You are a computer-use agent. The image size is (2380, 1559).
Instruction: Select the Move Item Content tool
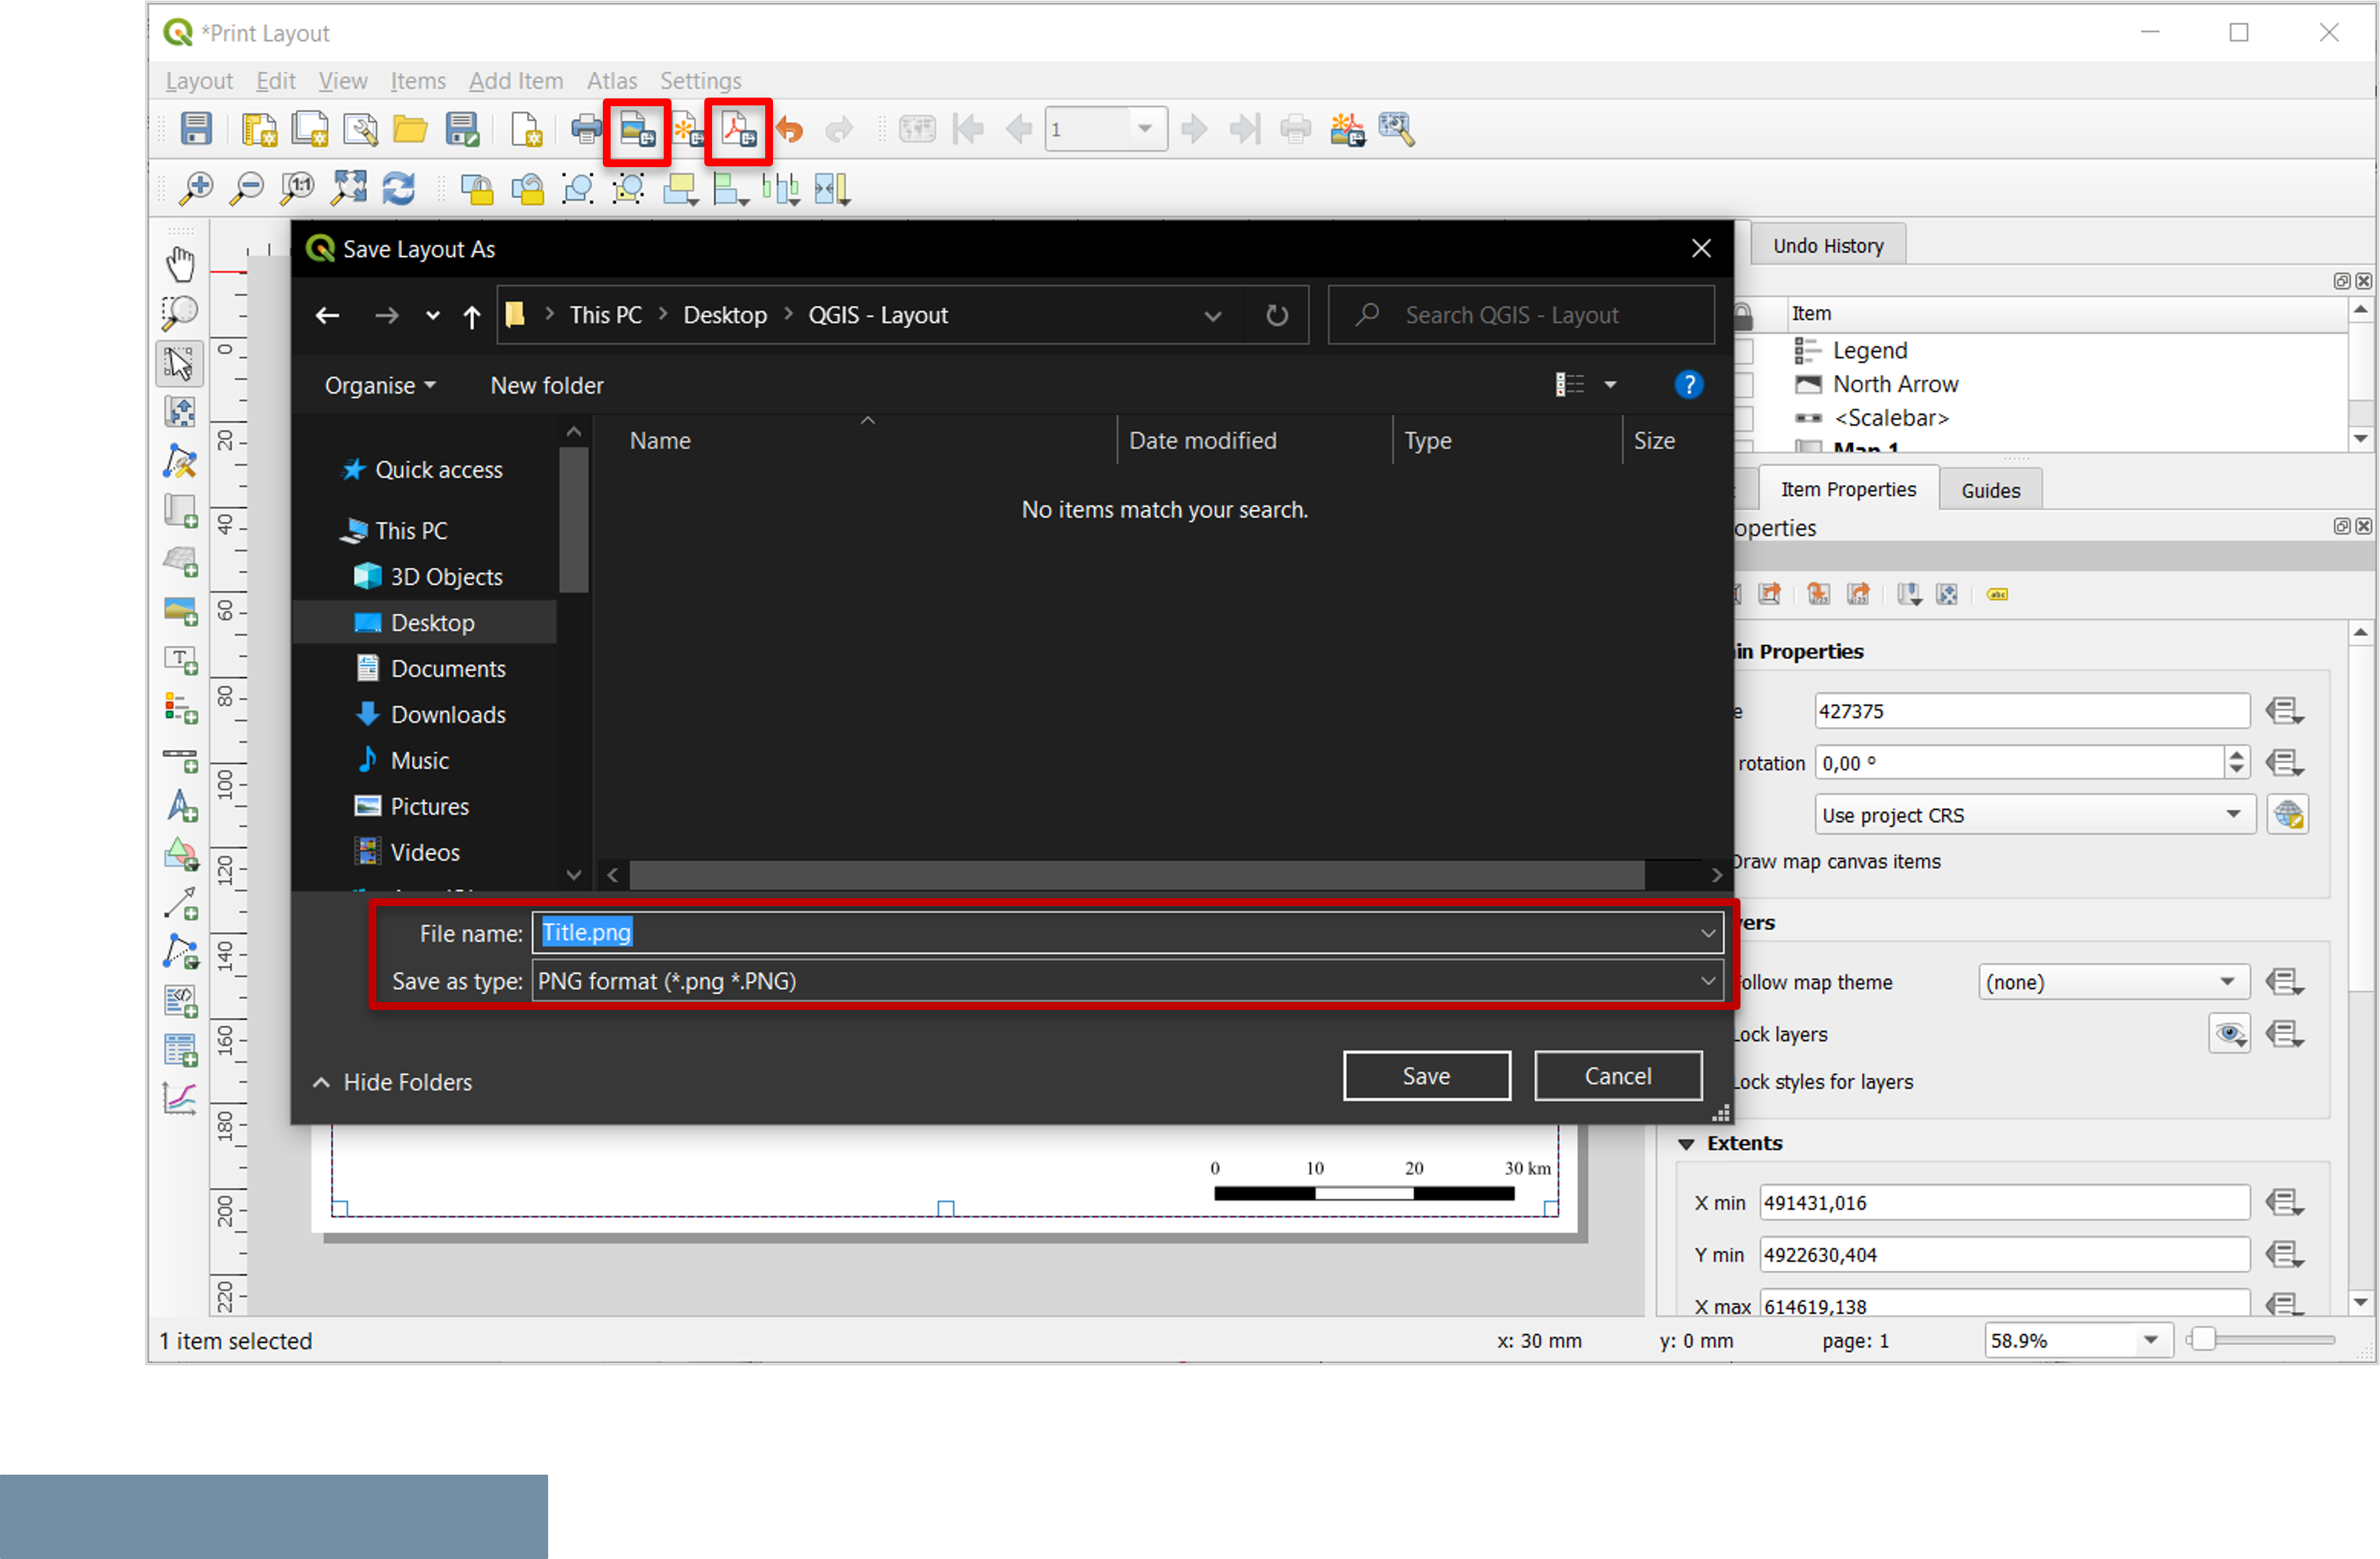[180, 412]
